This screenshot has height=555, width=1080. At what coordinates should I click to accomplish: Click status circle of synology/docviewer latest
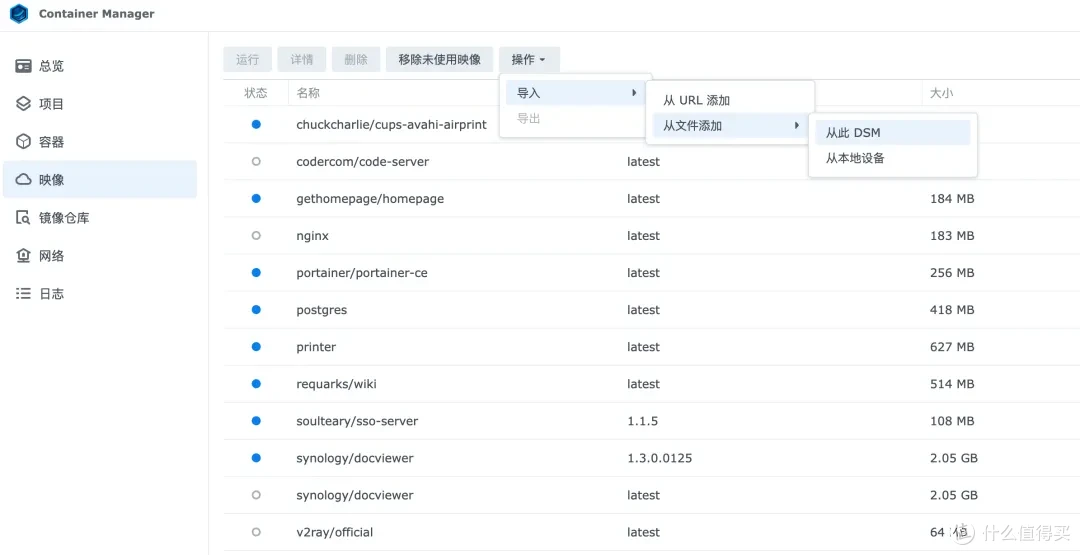point(256,495)
